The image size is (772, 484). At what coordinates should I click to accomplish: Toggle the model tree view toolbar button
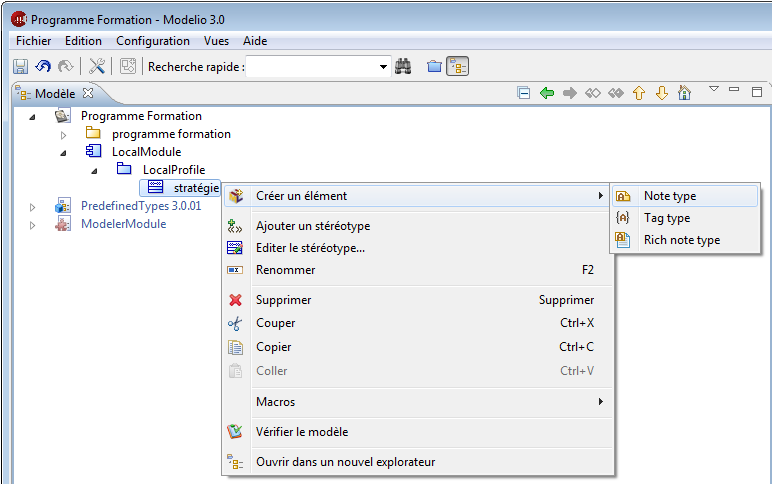457,66
